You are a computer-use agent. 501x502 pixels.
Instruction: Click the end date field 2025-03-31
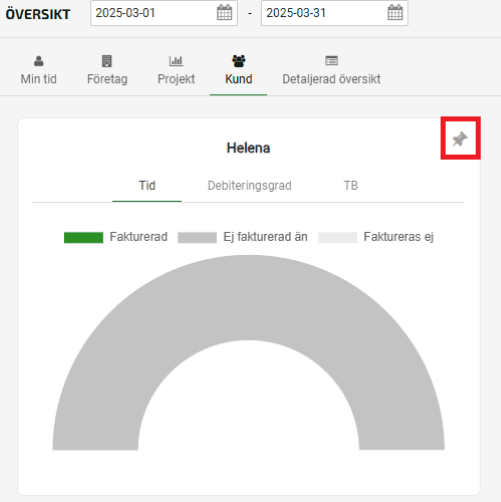296,13
